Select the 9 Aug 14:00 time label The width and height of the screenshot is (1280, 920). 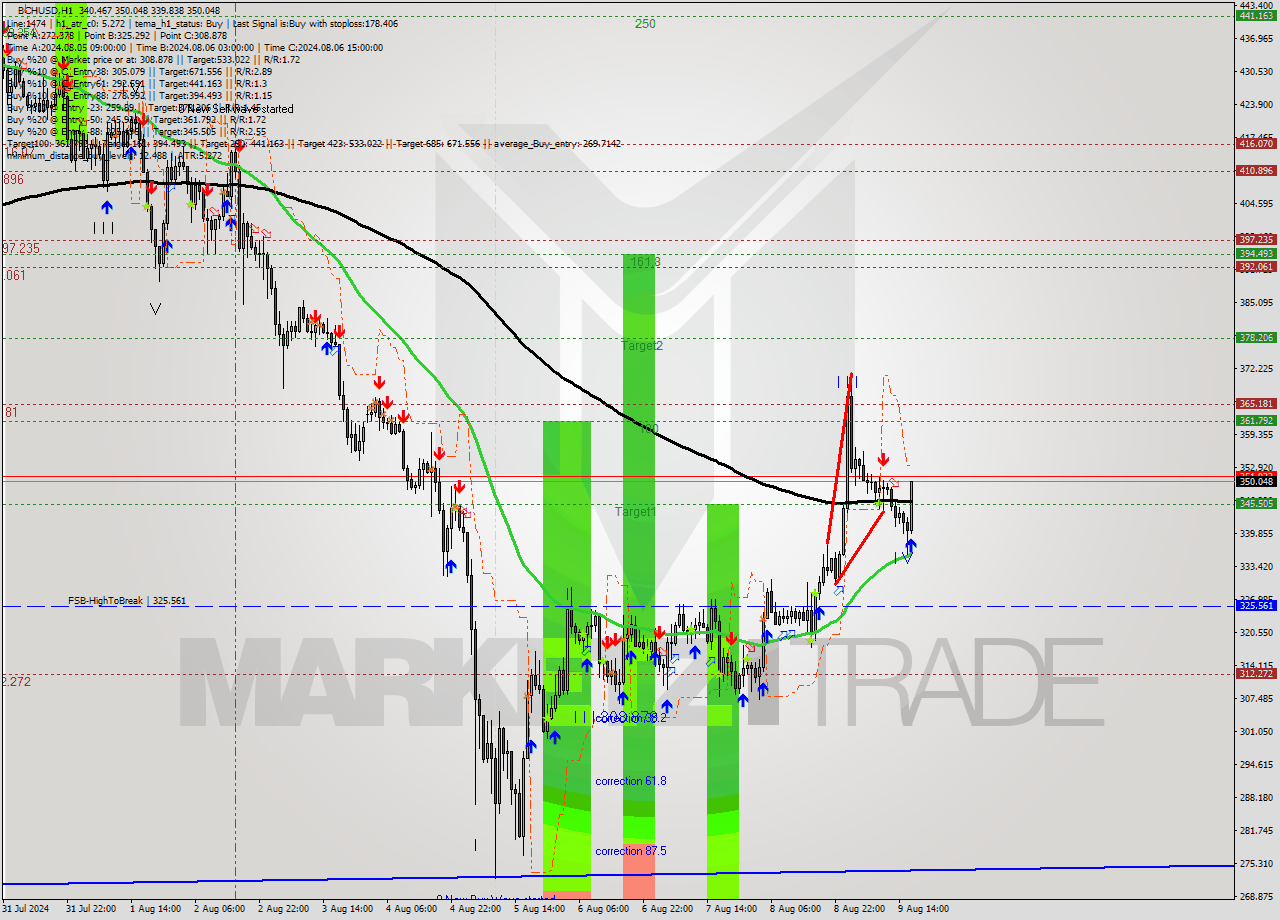pyautogui.click(x=923, y=909)
